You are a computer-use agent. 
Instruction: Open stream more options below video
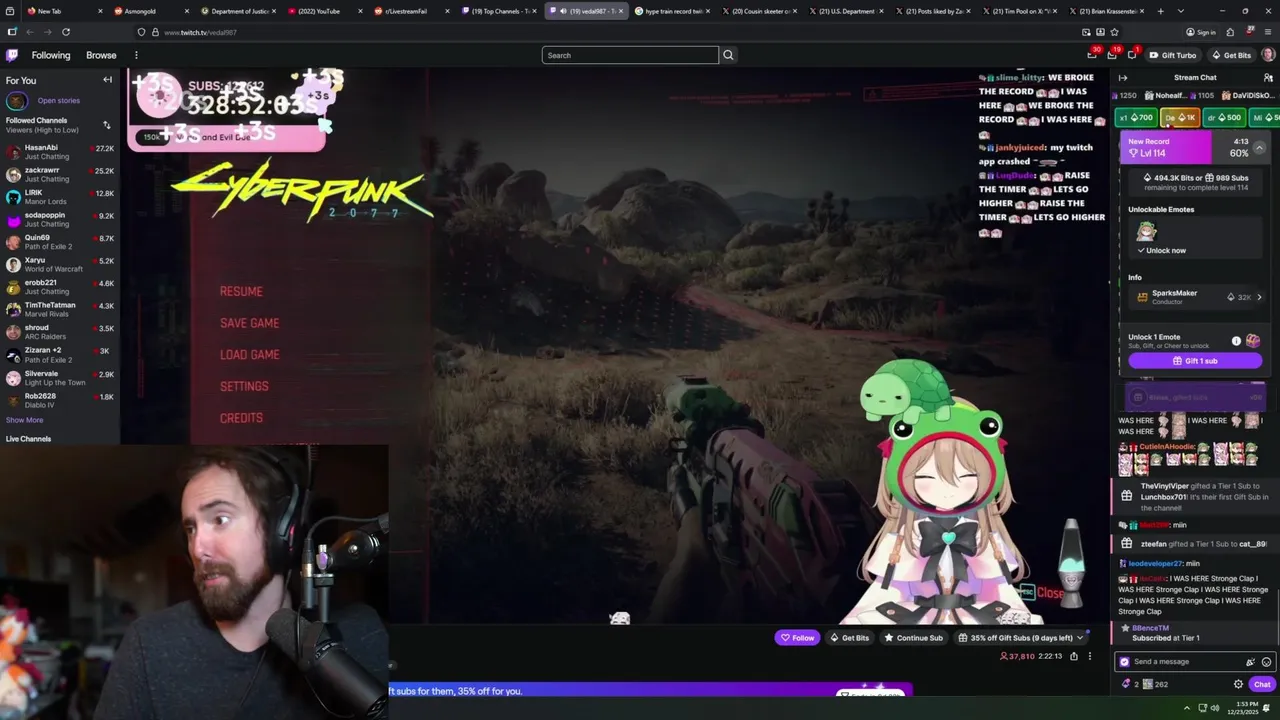point(1090,656)
